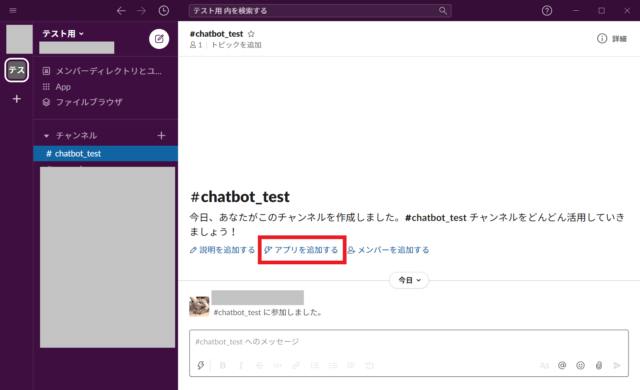Screen dimensions: 640x390
Task: Attach a file with the paperclip
Action: [599, 365]
